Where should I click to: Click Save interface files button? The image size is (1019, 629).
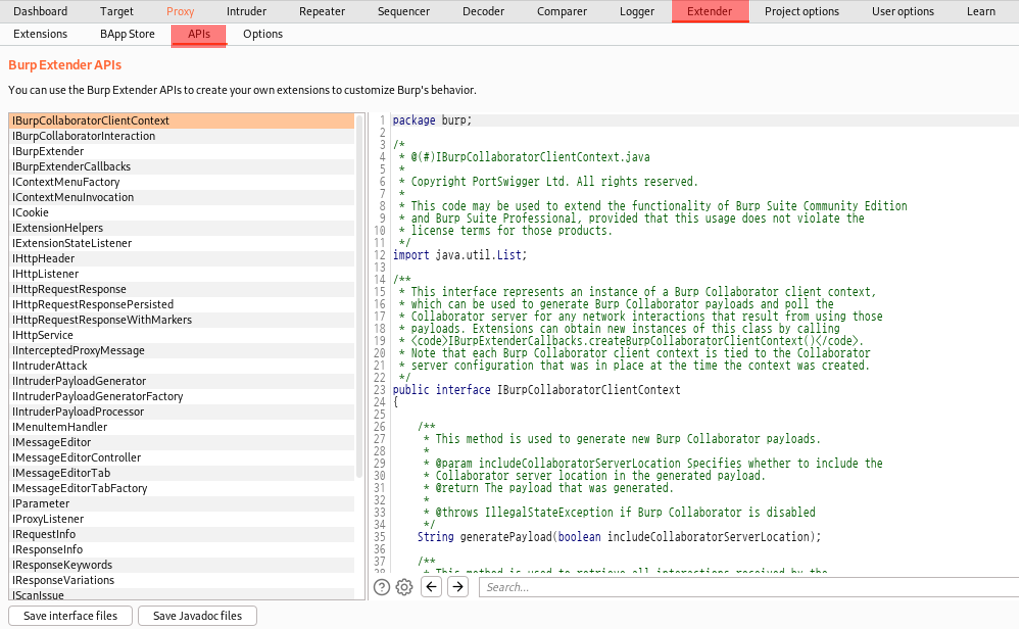coord(70,615)
